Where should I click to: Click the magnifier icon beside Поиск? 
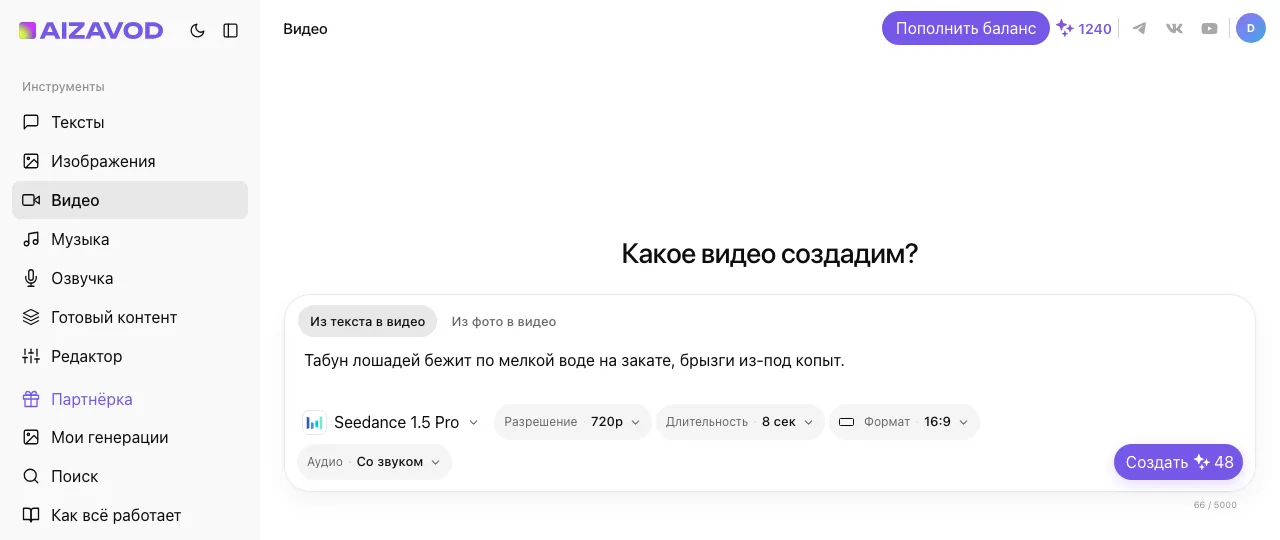click(31, 476)
